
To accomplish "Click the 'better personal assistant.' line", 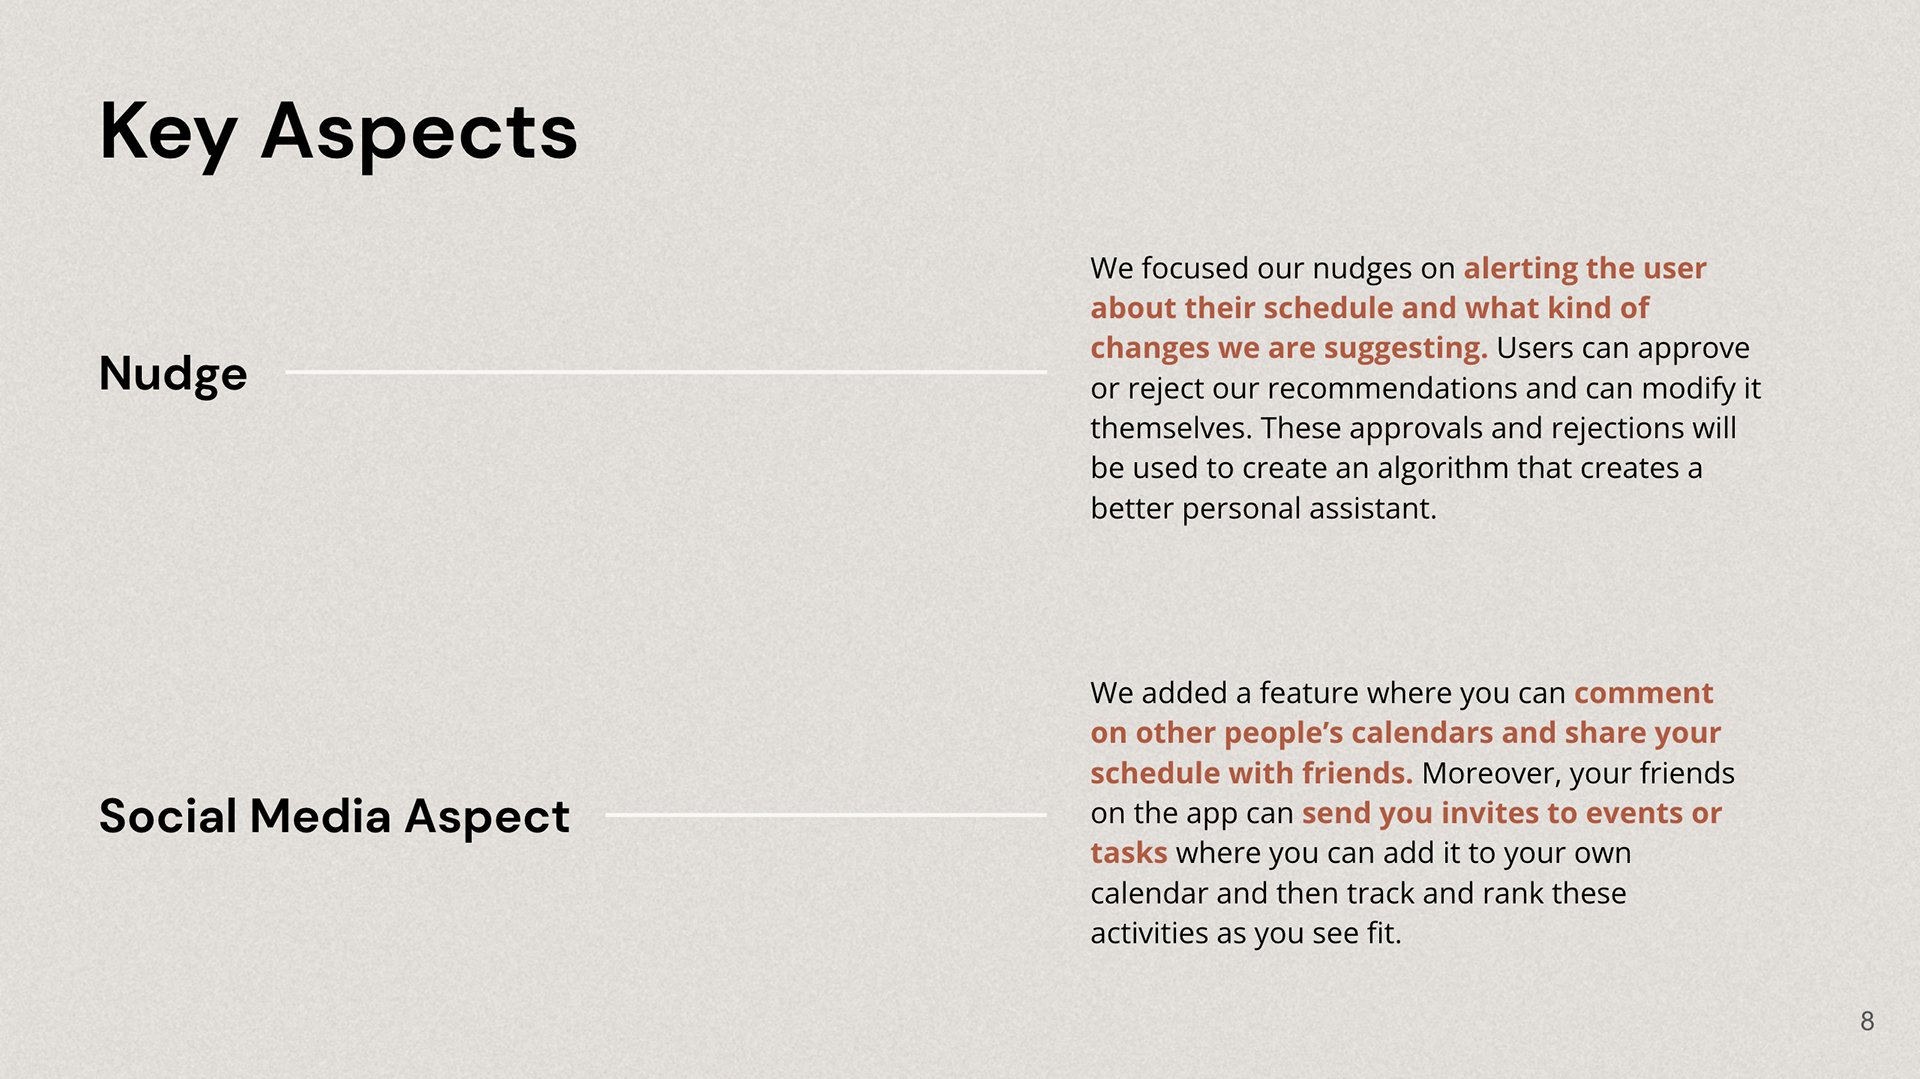I will pyautogui.click(x=1263, y=508).
